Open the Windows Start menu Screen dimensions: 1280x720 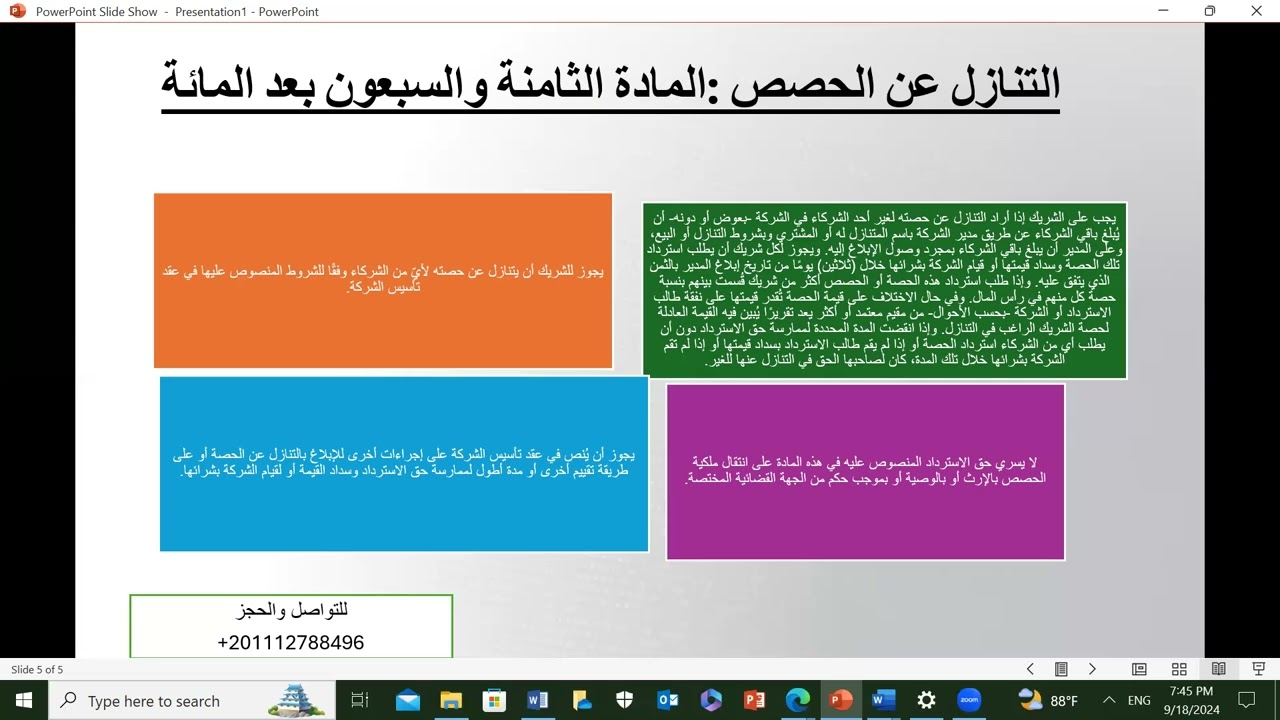24,700
